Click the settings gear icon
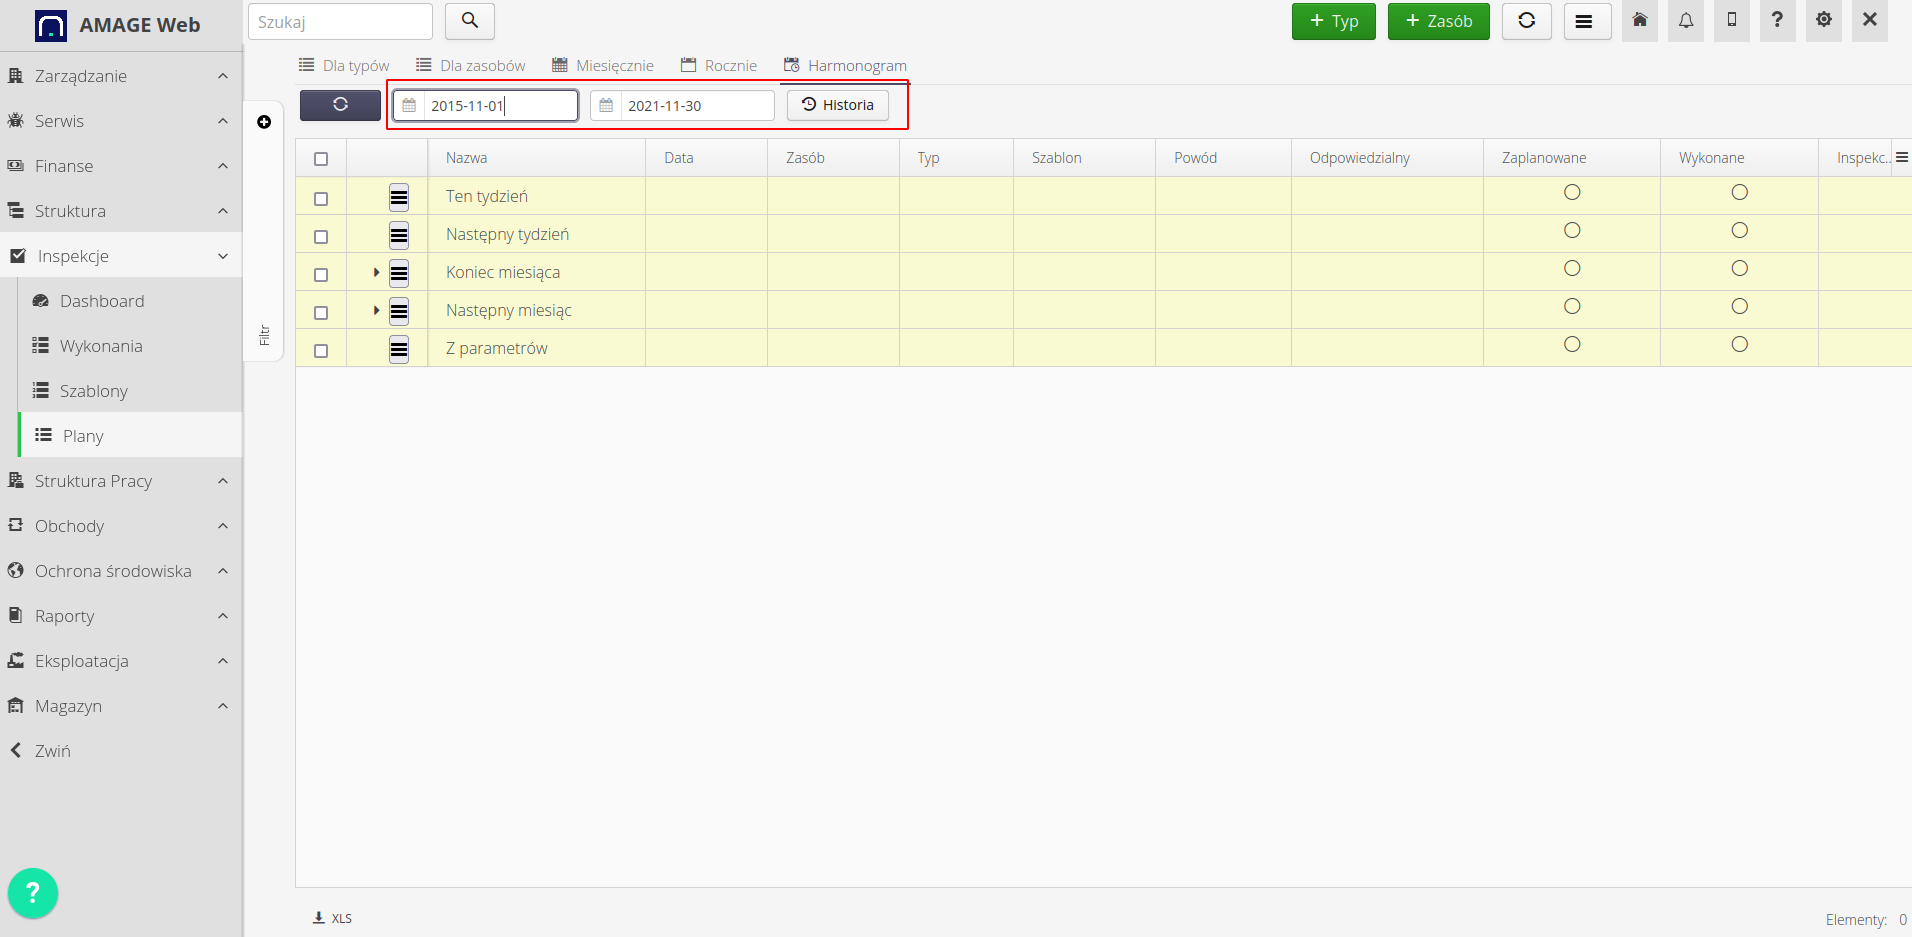The image size is (1912, 937). pyautogui.click(x=1823, y=21)
